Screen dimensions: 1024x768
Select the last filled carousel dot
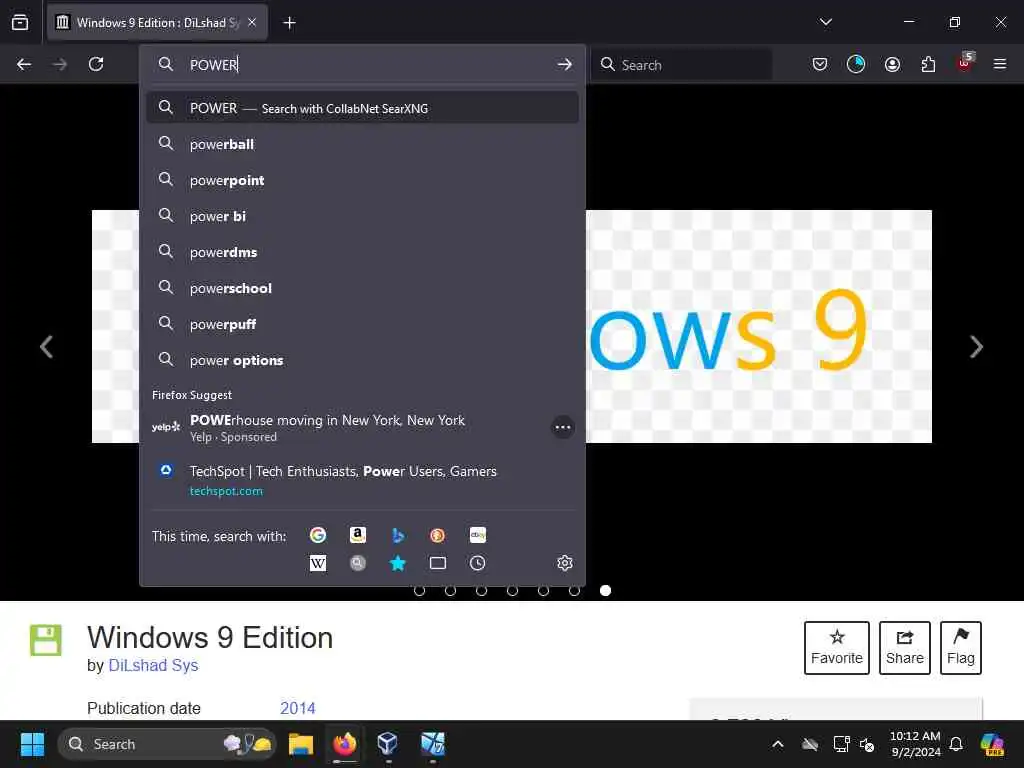pos(605,590)
